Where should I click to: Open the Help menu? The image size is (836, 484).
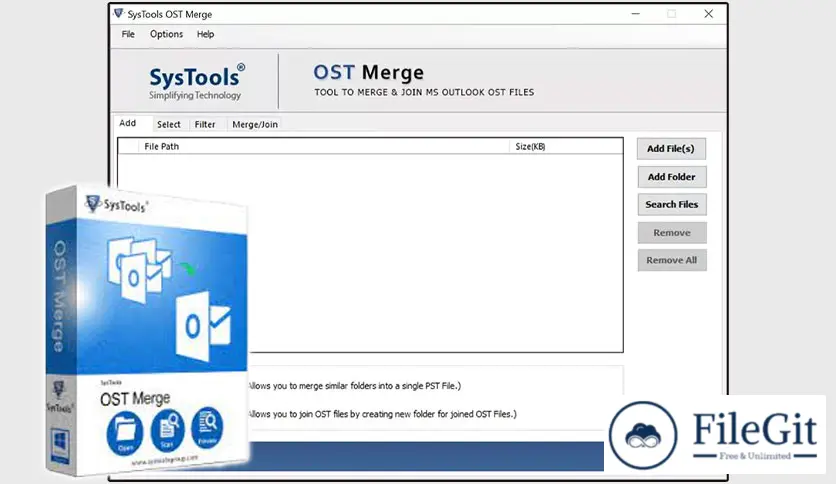point(205,34)
